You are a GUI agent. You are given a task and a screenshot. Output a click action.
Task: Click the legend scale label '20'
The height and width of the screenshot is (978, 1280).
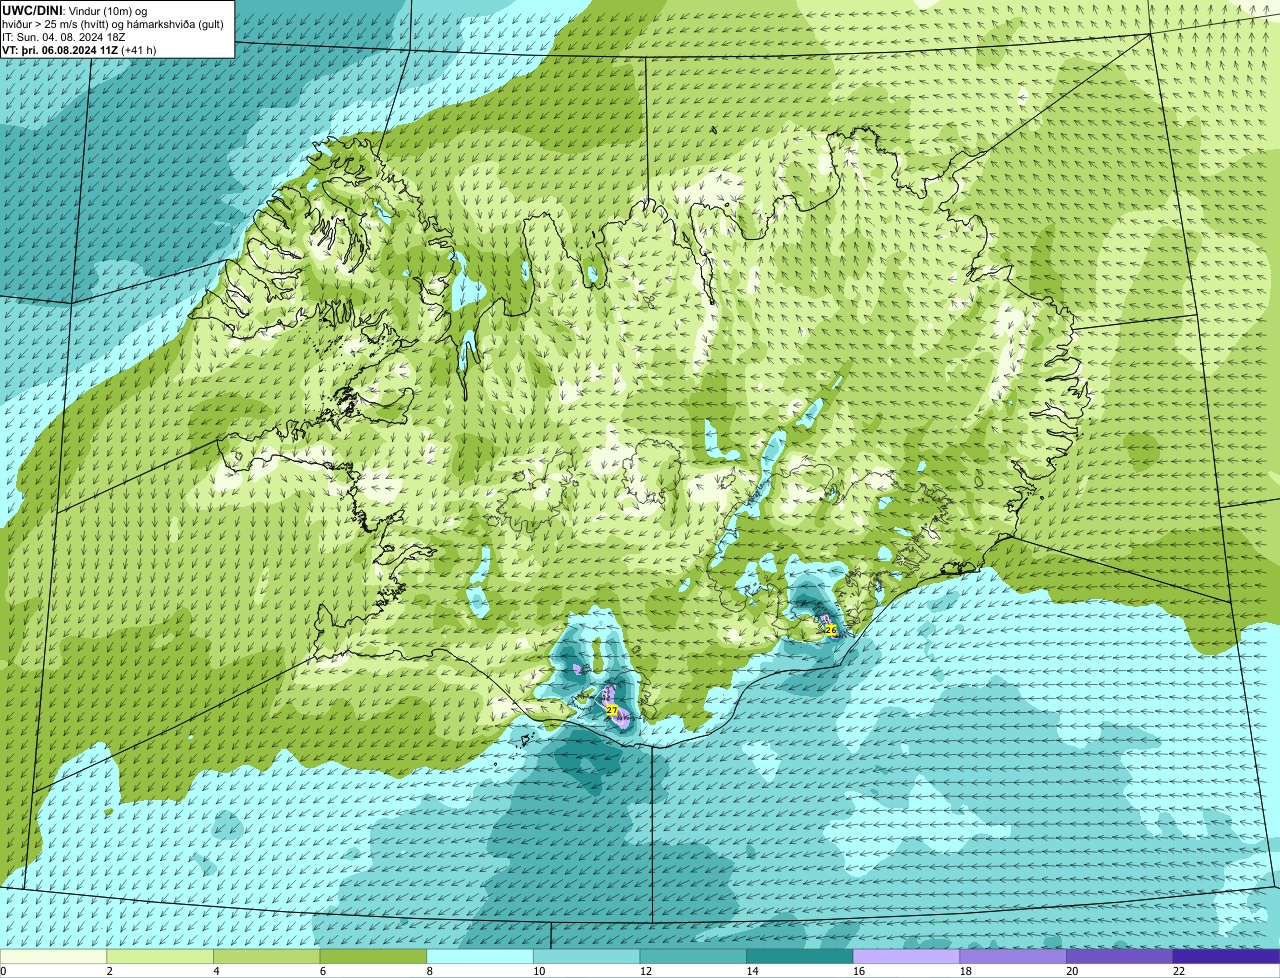point(1072,971)
